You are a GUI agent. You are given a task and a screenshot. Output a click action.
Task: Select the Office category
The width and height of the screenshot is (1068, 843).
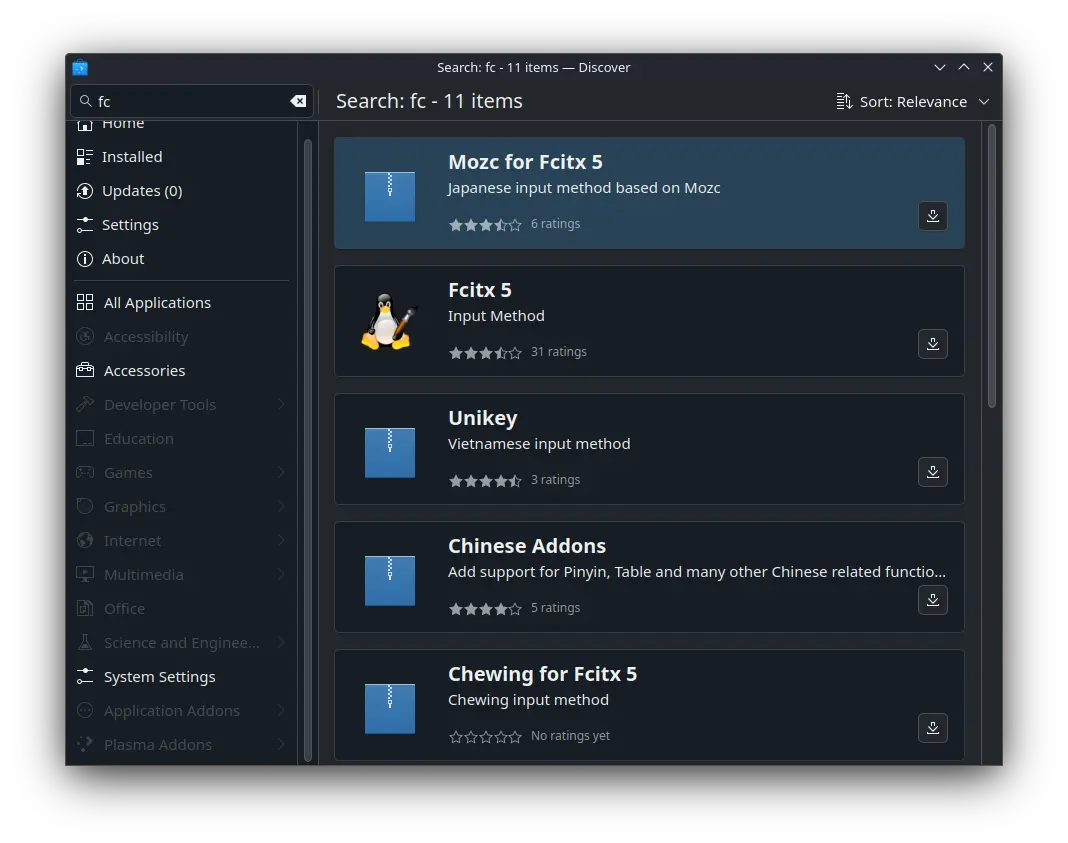tap(182, 609)
